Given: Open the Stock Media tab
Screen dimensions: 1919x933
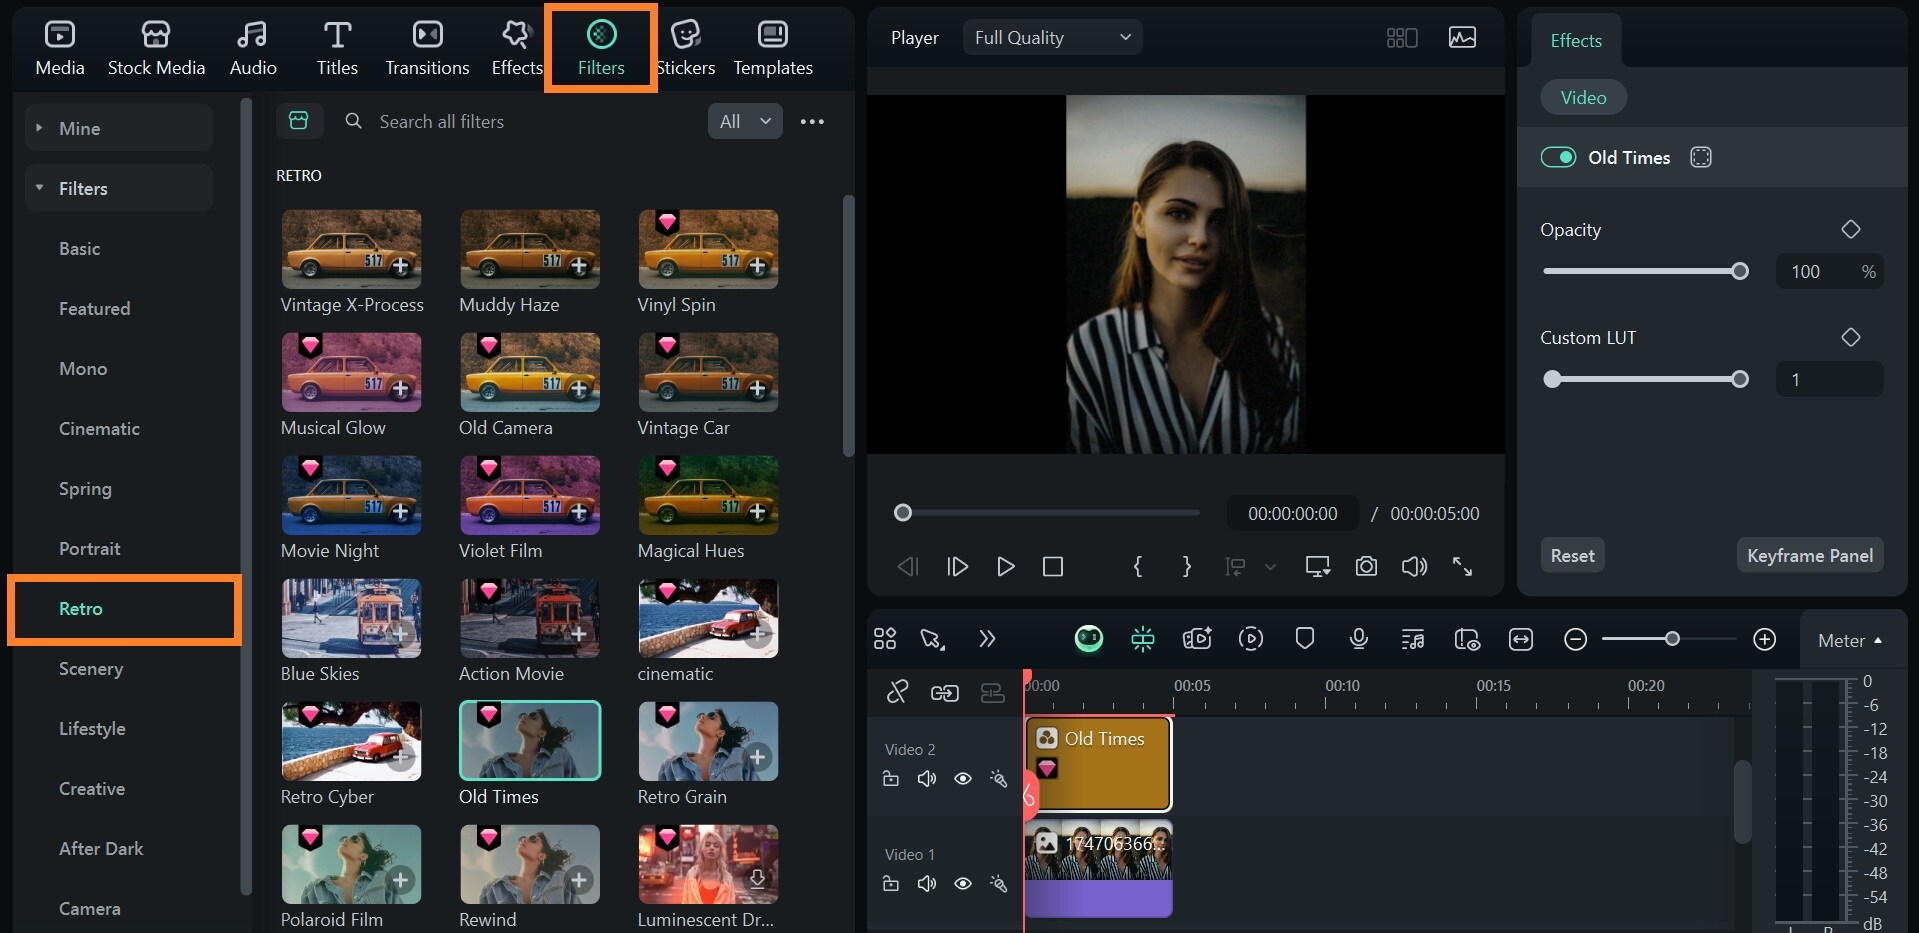Looking at the screenshot, I should [x=156, y=48].
